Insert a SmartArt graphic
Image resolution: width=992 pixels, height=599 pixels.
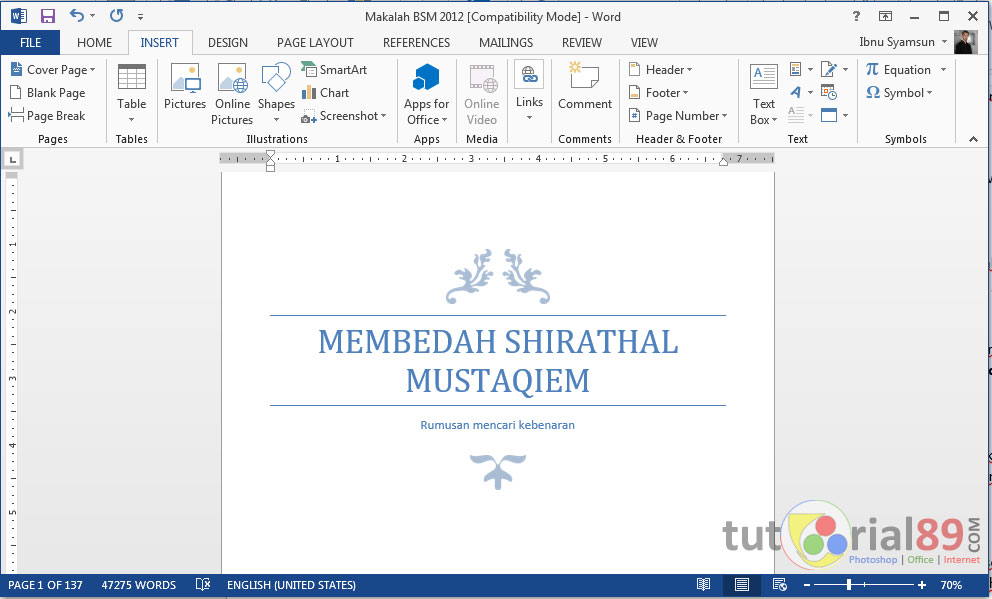[334, 70]
